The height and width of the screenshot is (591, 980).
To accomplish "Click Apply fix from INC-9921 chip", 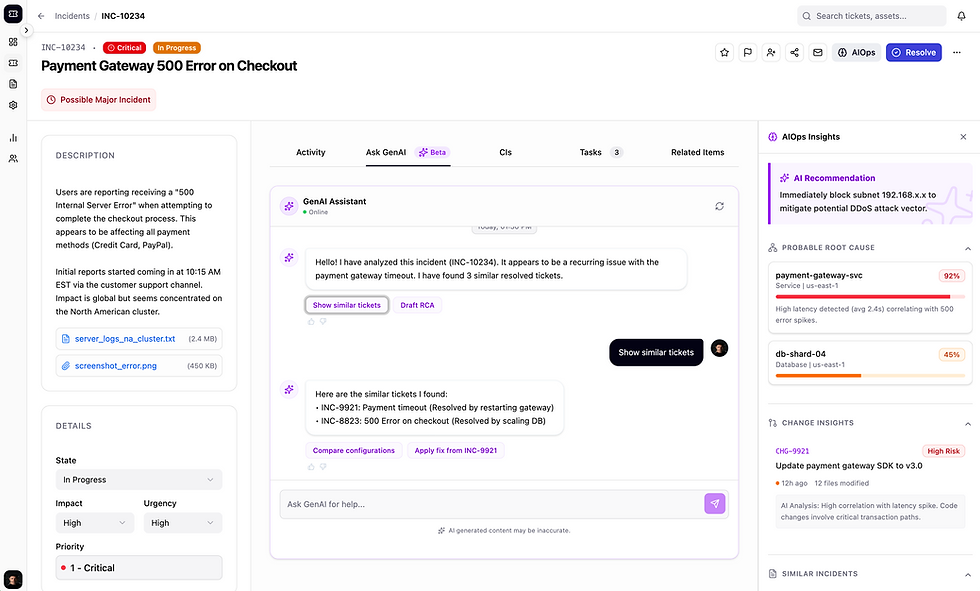I will (456, 450).
